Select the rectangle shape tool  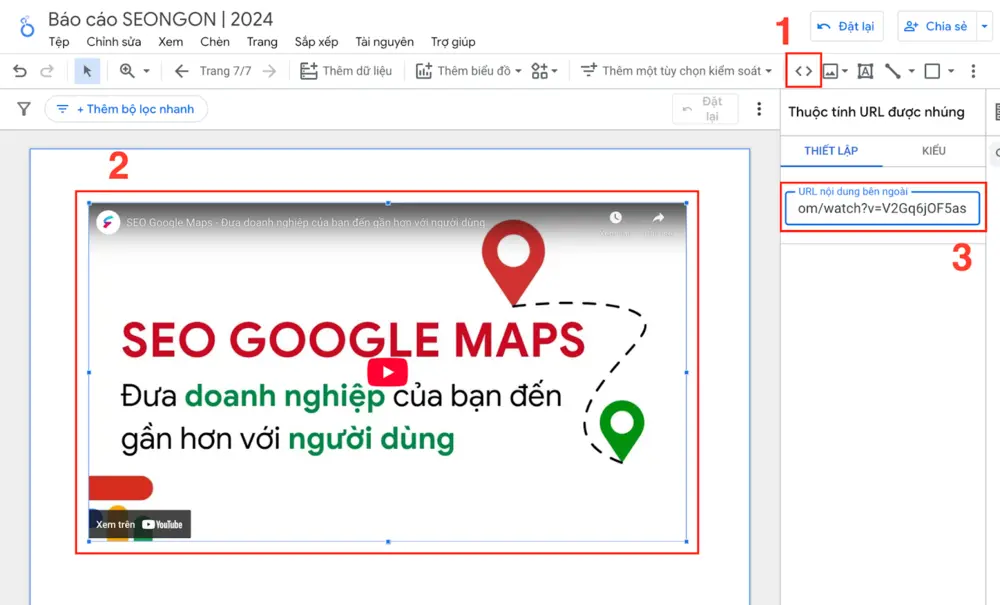point(932,71)
